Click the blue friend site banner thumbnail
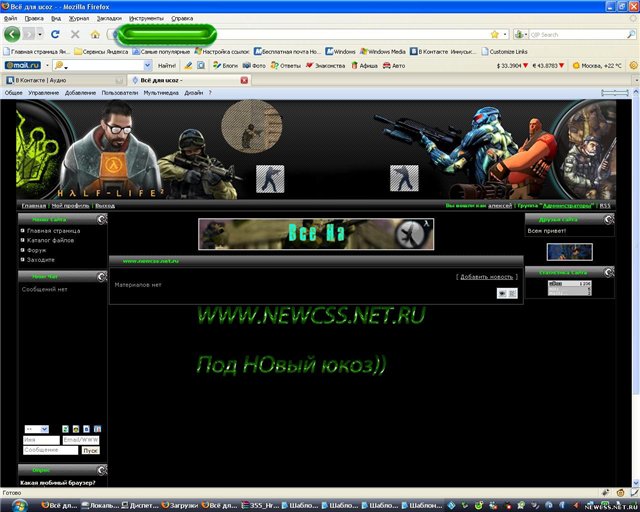The image size is (640, 512). pyautogui.click(x=569, y=252)
